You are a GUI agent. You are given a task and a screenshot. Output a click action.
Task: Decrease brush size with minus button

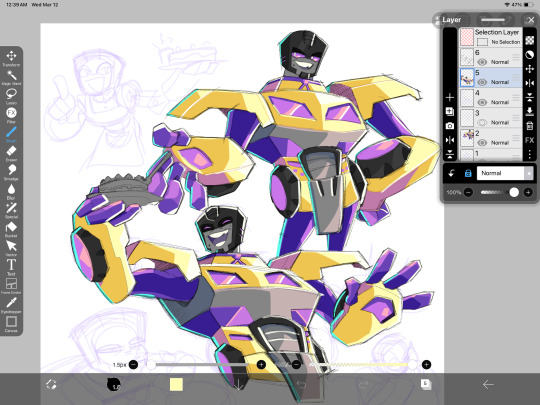[134, 364]
